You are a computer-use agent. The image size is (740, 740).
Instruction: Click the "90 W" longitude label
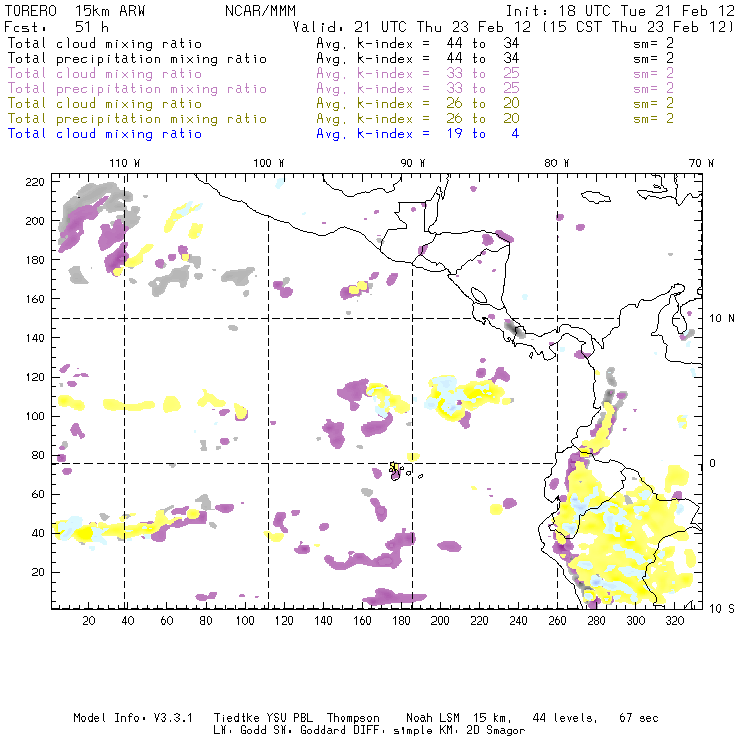click(412, 163)
